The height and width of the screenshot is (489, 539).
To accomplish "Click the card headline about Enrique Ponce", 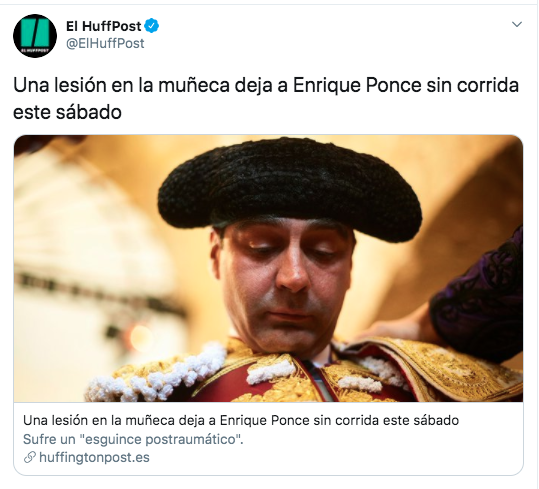I will click(x=241, y=420).
